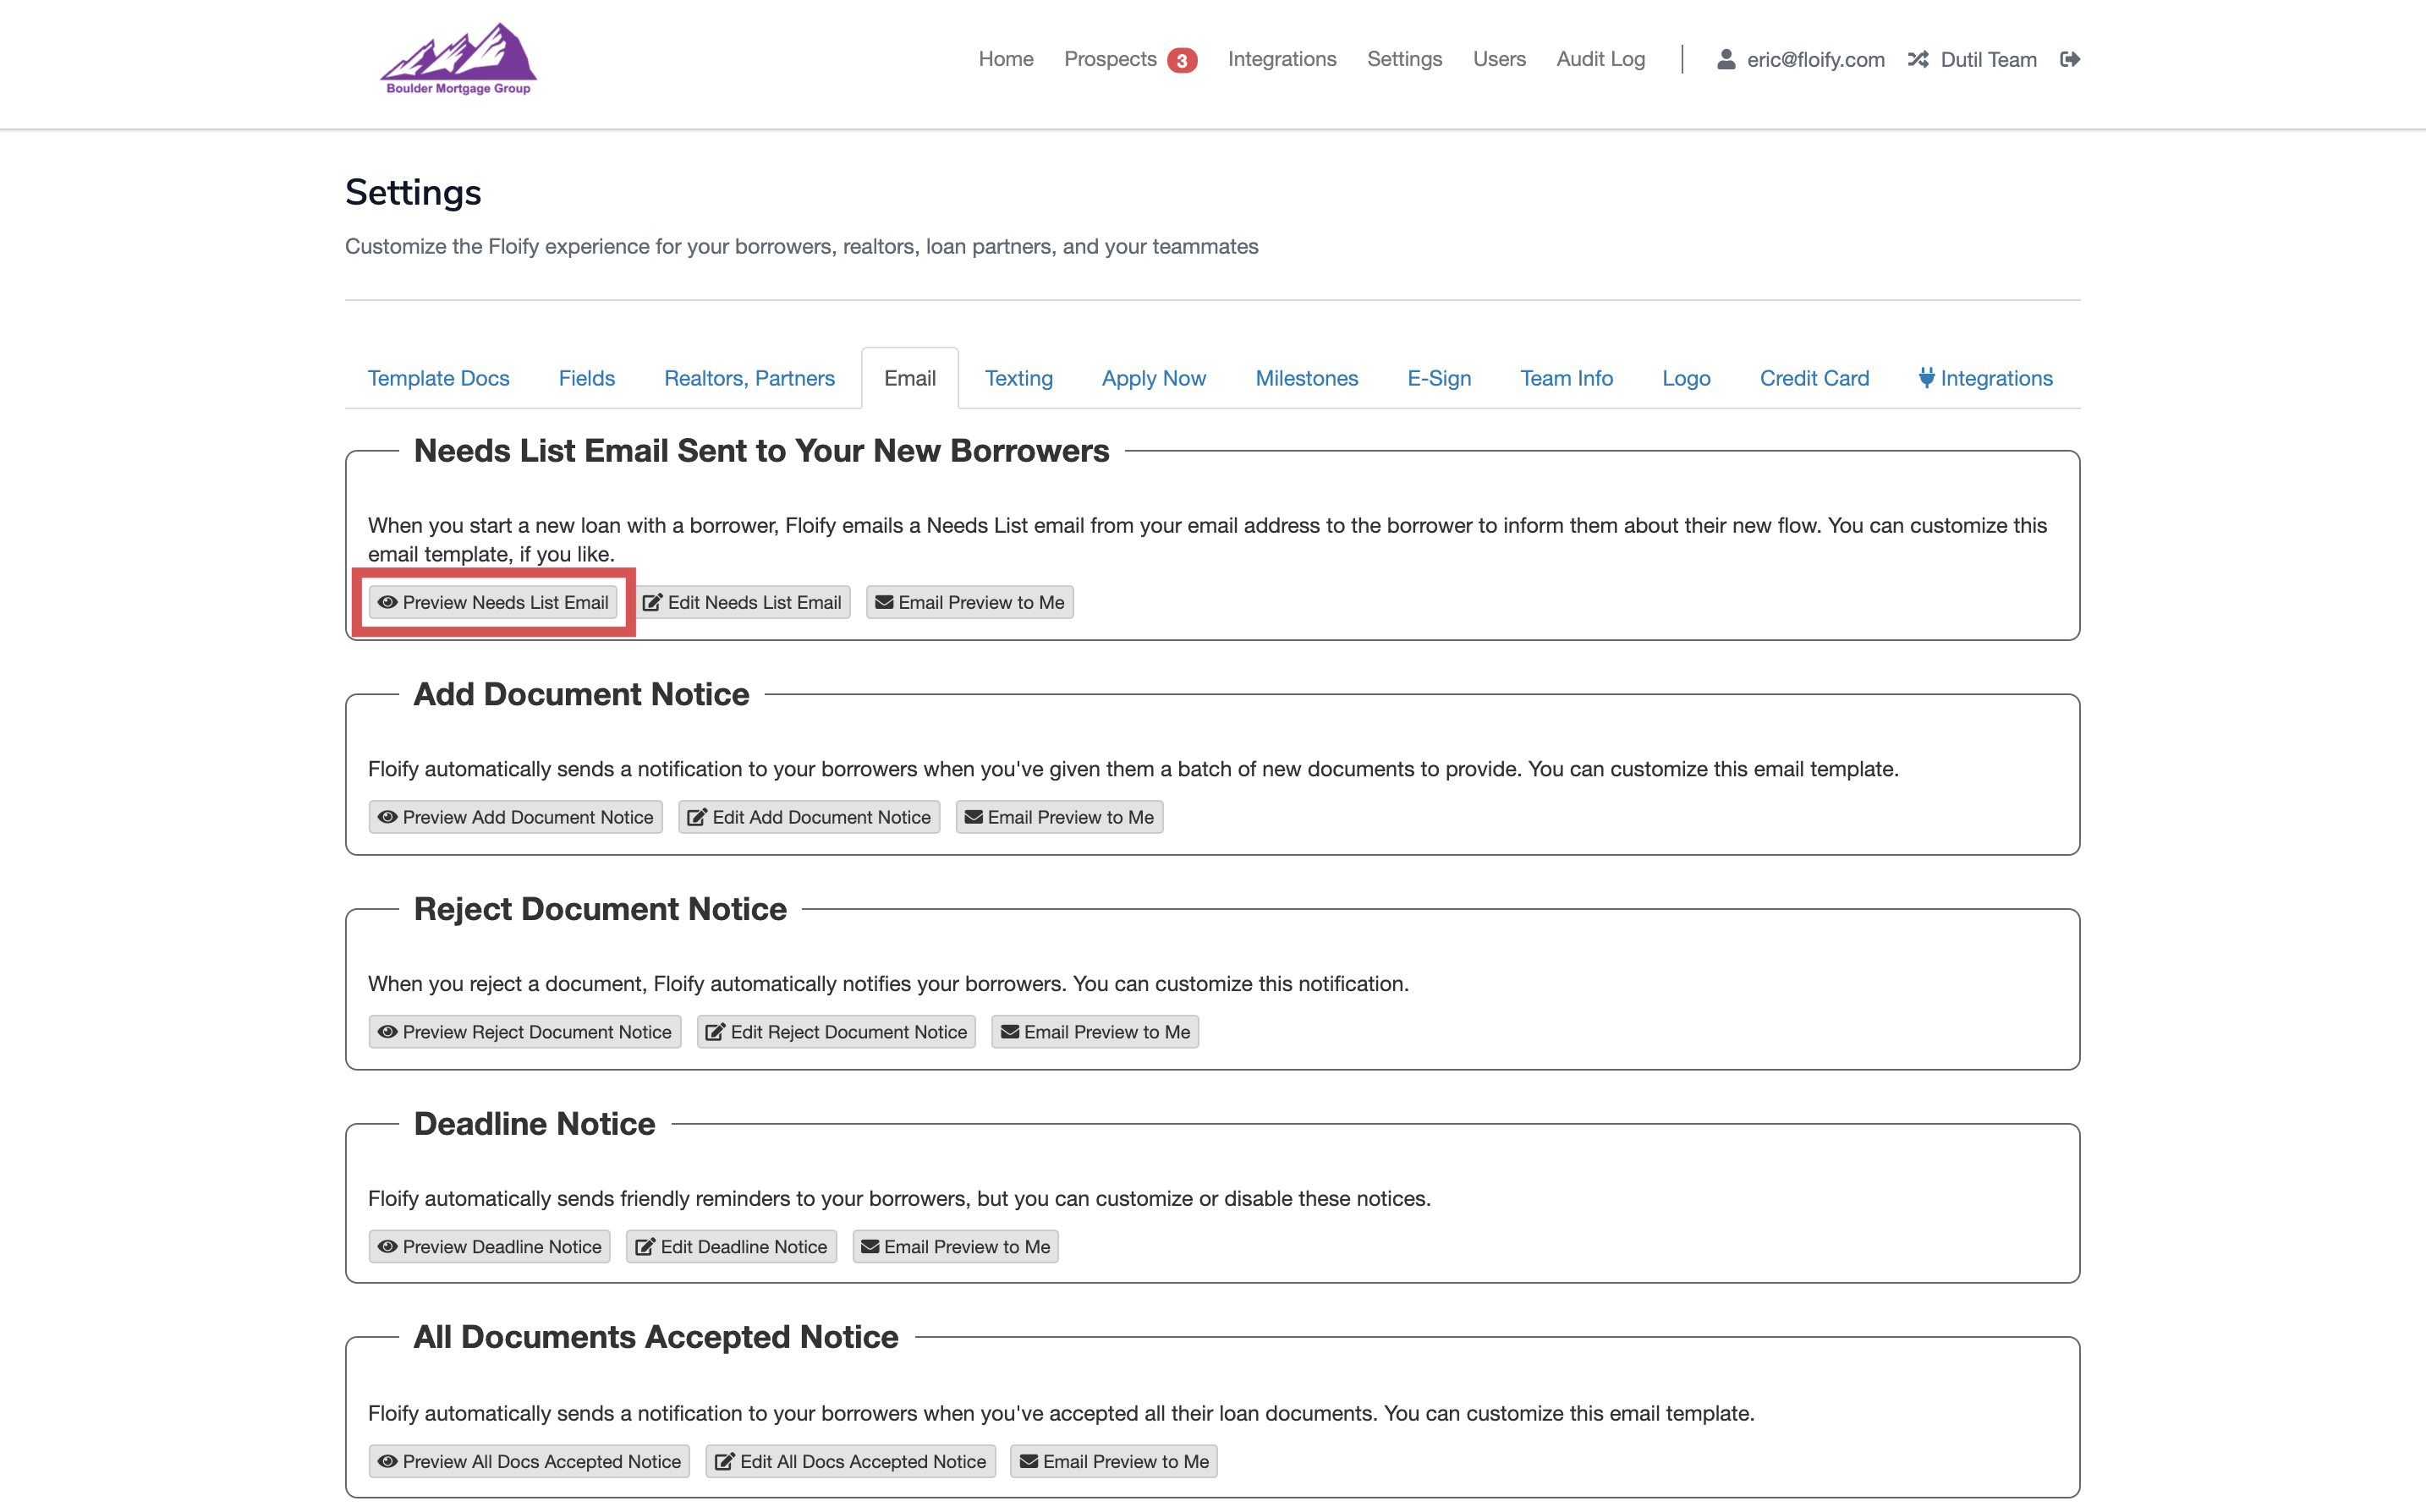Click Preview All Docs Accepted Notice button
The width and height of the screenshot is (2426, 1512).
click(529, 1462)
